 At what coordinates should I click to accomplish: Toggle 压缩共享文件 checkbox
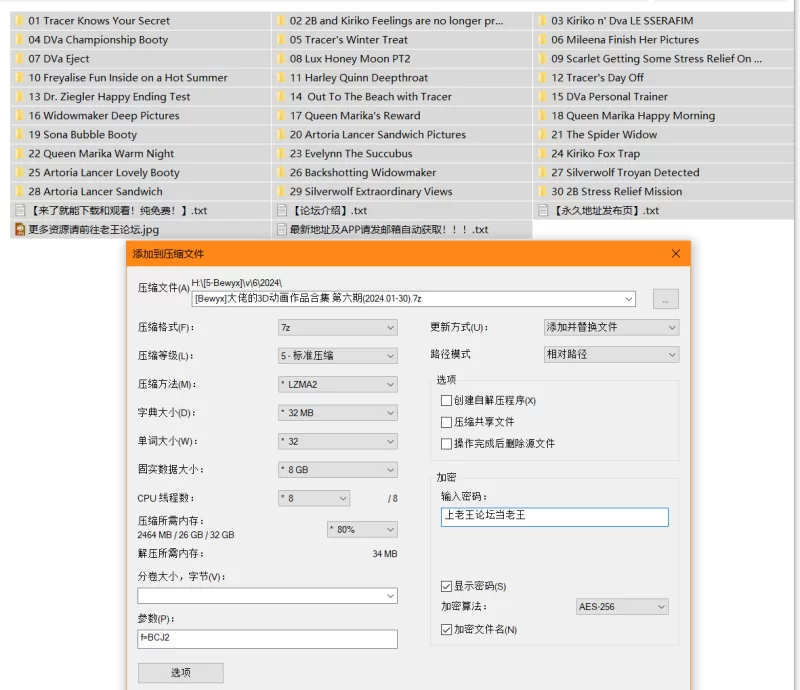(x=446, y=422)
